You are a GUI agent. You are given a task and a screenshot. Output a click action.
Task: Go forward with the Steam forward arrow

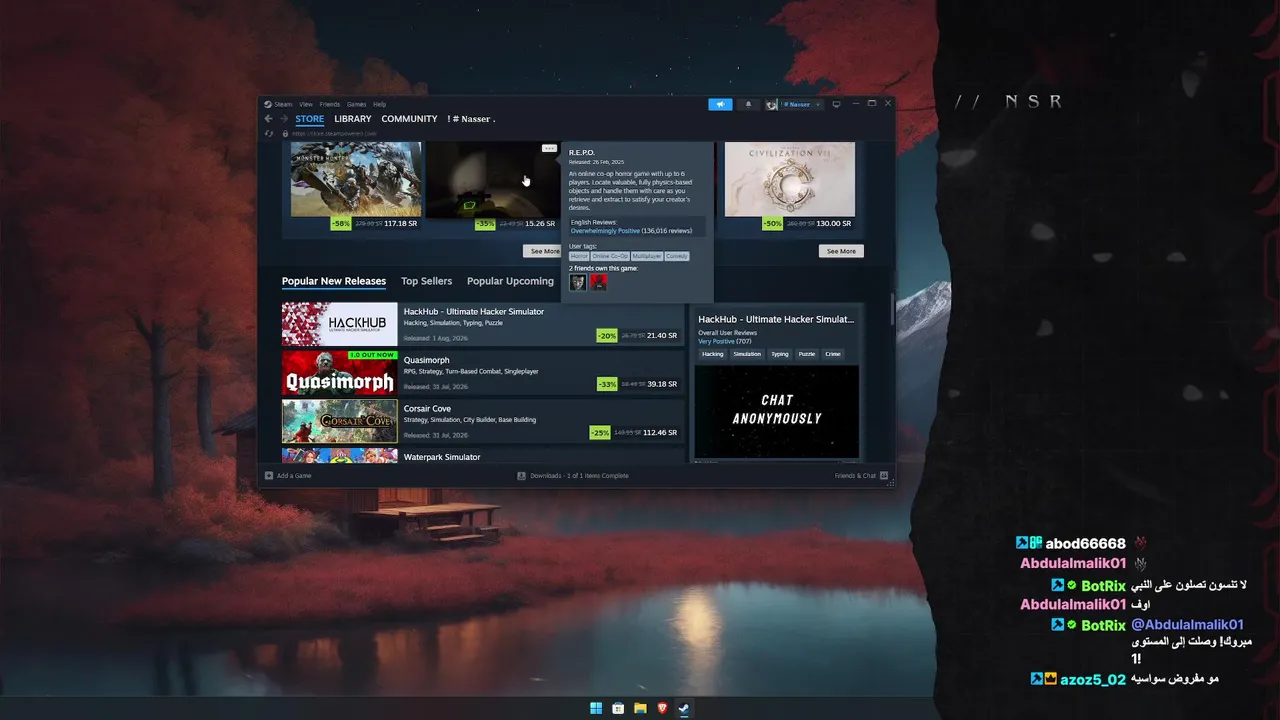[283, 119]
